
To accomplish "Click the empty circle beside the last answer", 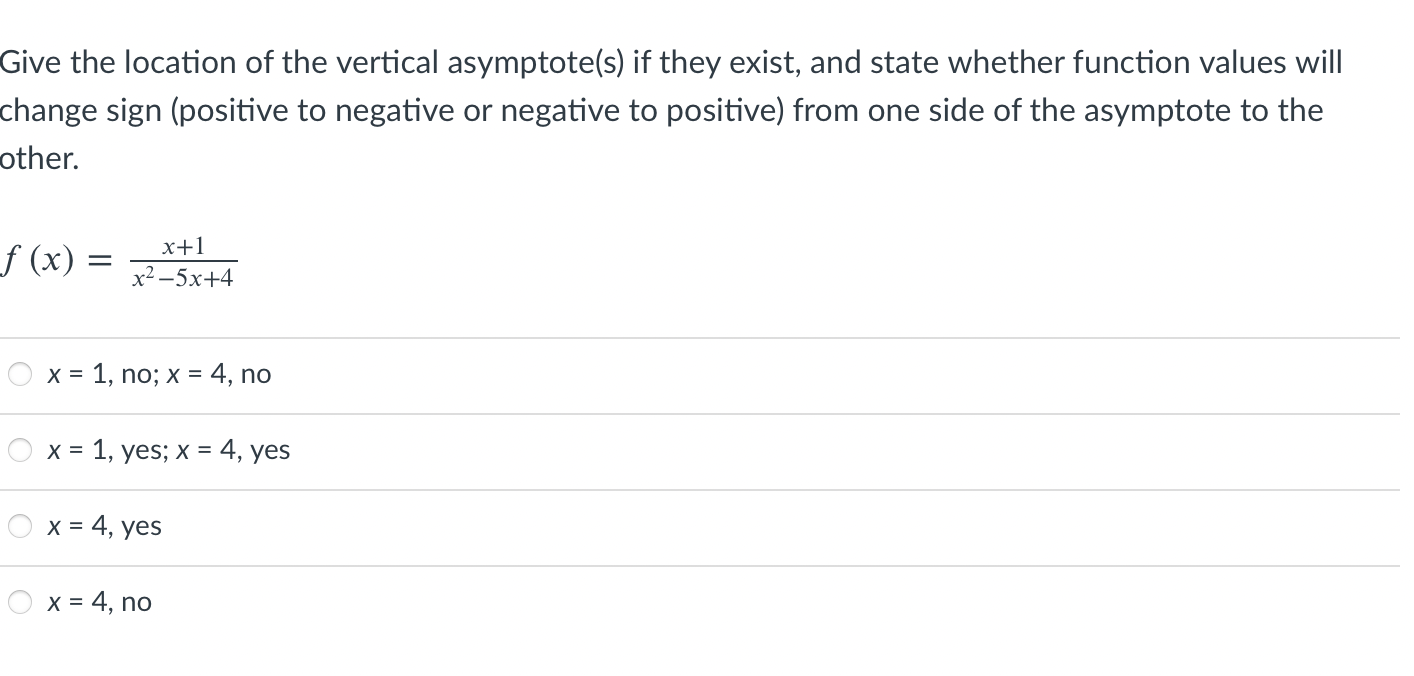I will coord(19,602).
